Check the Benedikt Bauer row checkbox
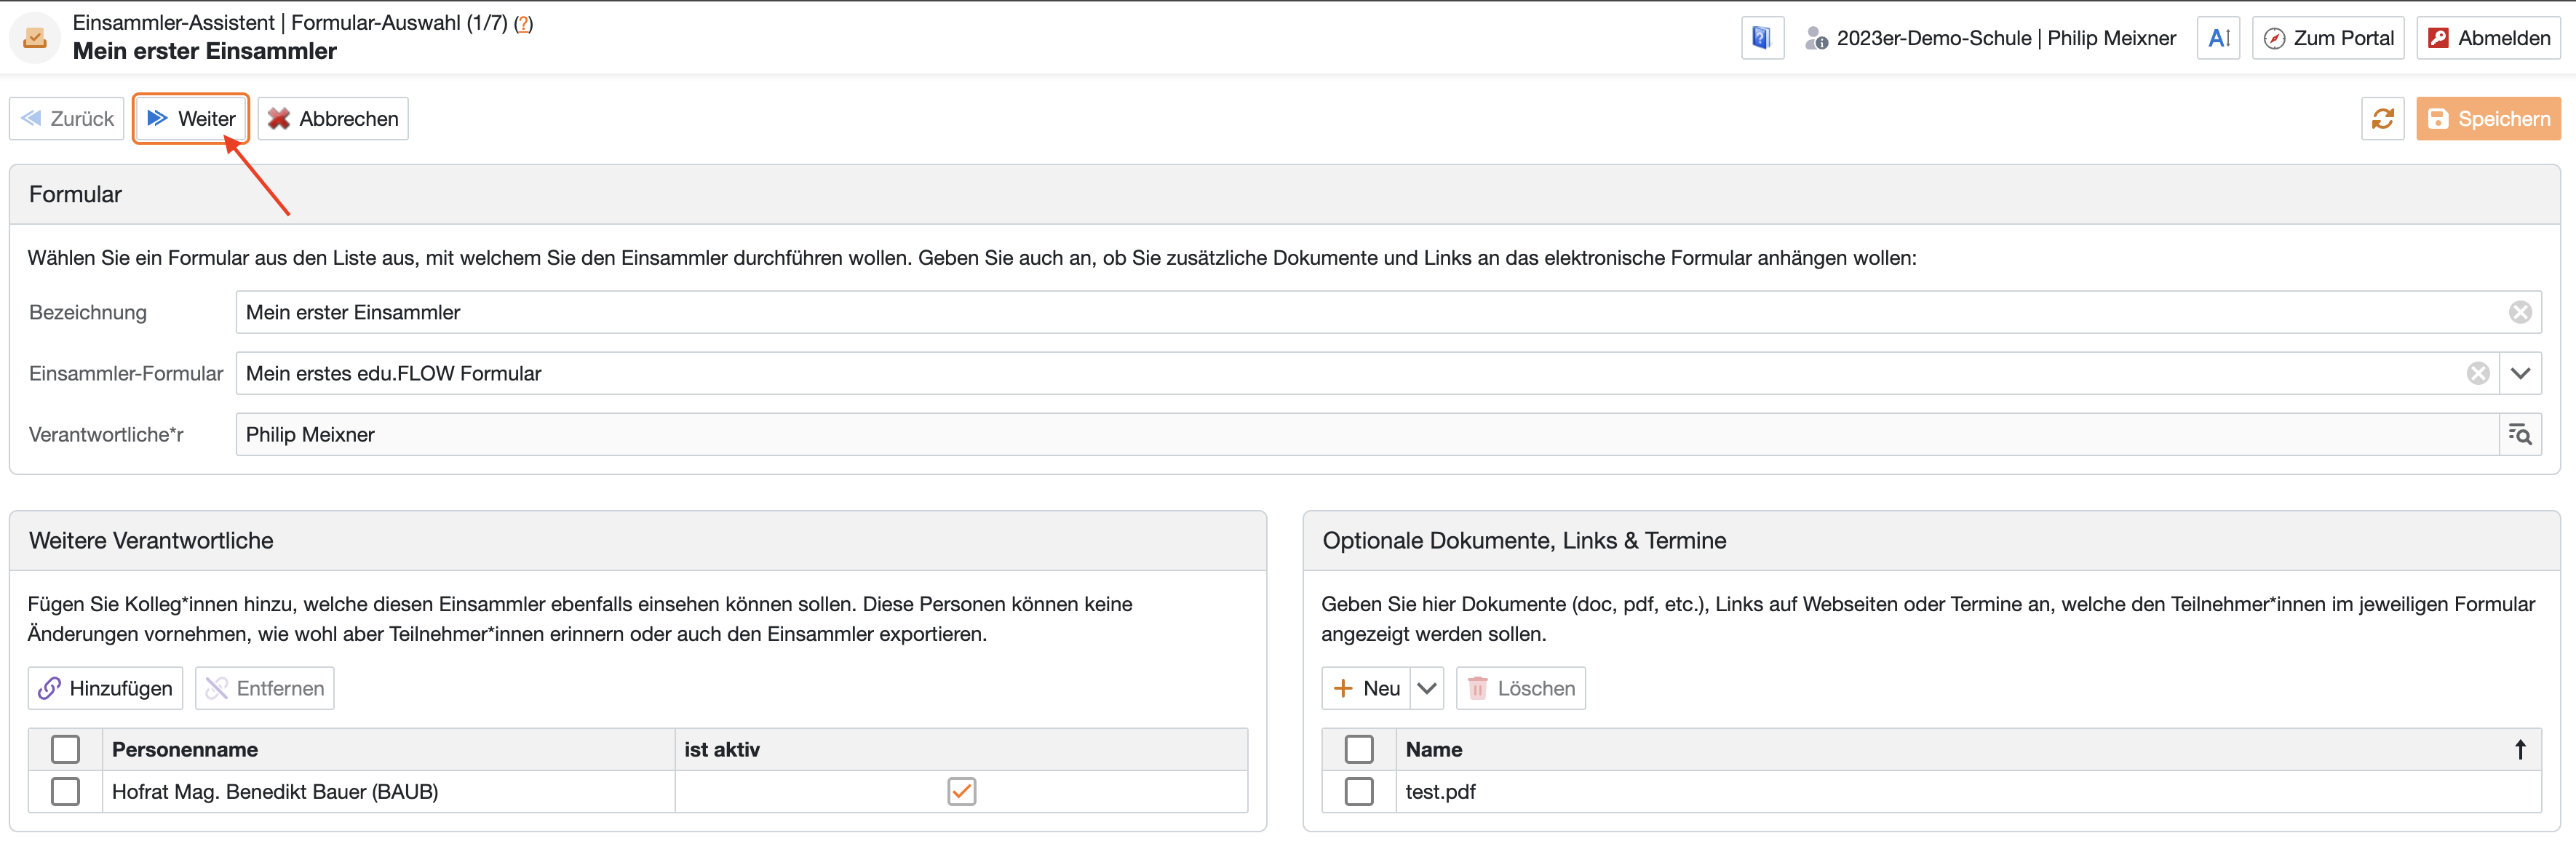 click(x=65, y=792)
